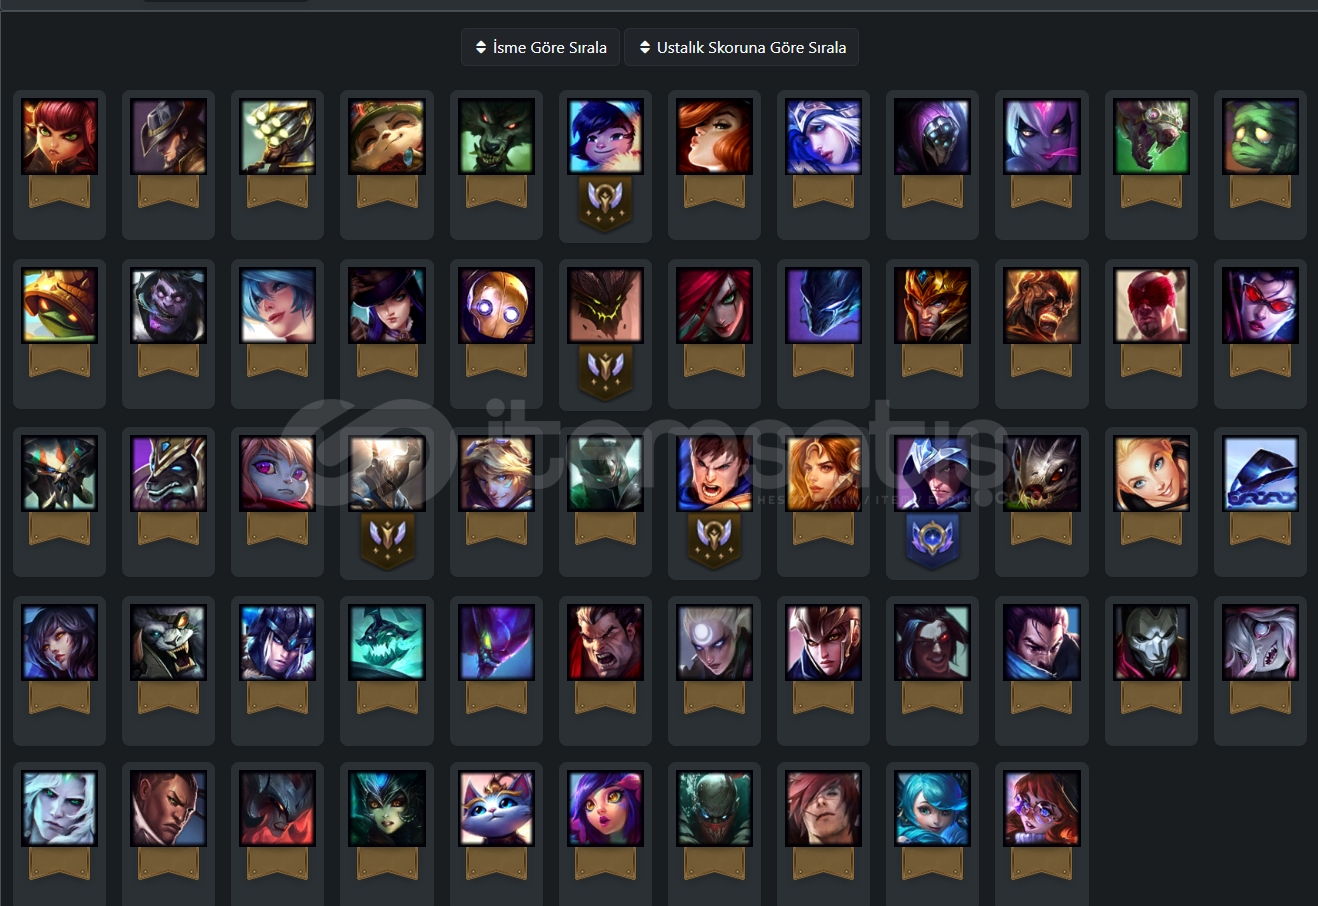This screenshot has width=1318, height=906.
Task: Choose the Miss Fortune portrait
Action: click(714, 137)
